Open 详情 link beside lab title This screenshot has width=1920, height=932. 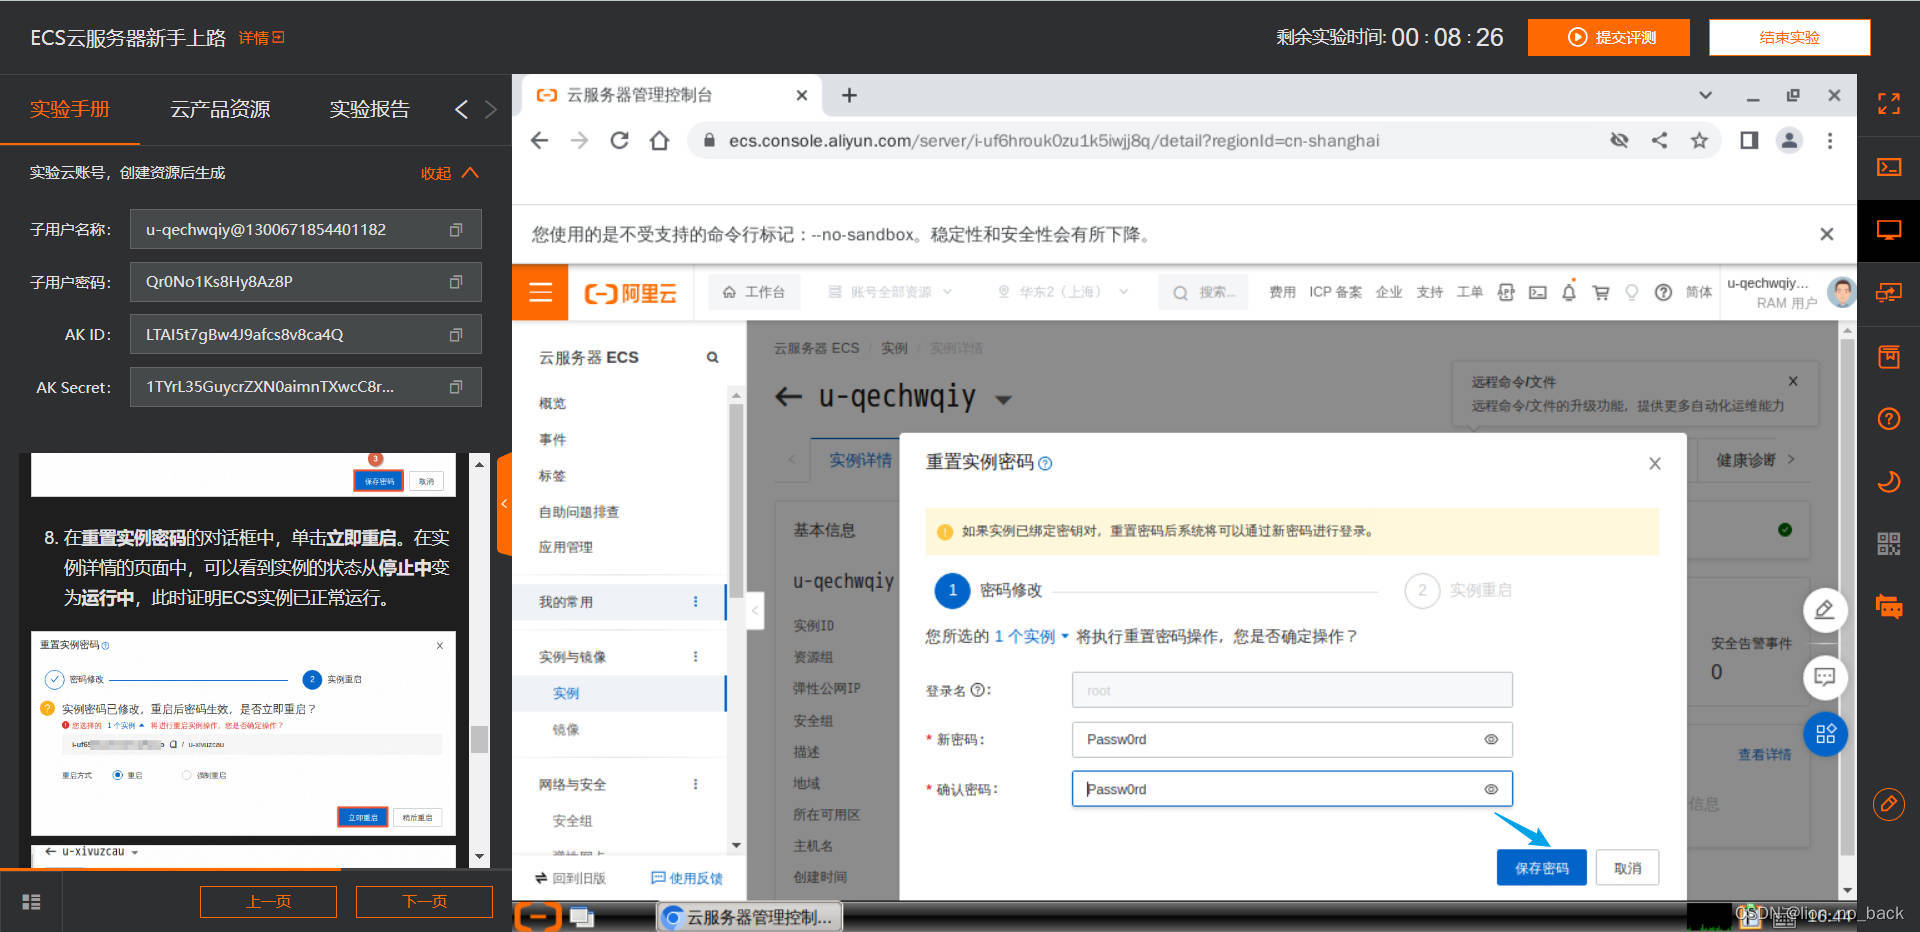tap(261, 38)
